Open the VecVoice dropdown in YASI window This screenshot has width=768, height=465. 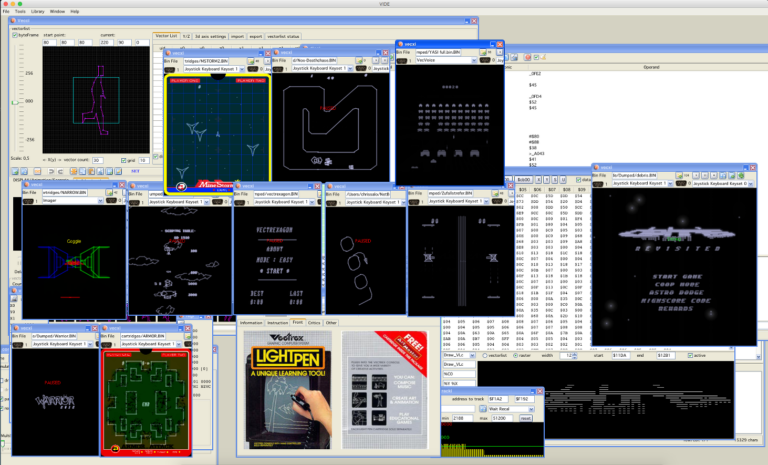[x=446, y=60]
